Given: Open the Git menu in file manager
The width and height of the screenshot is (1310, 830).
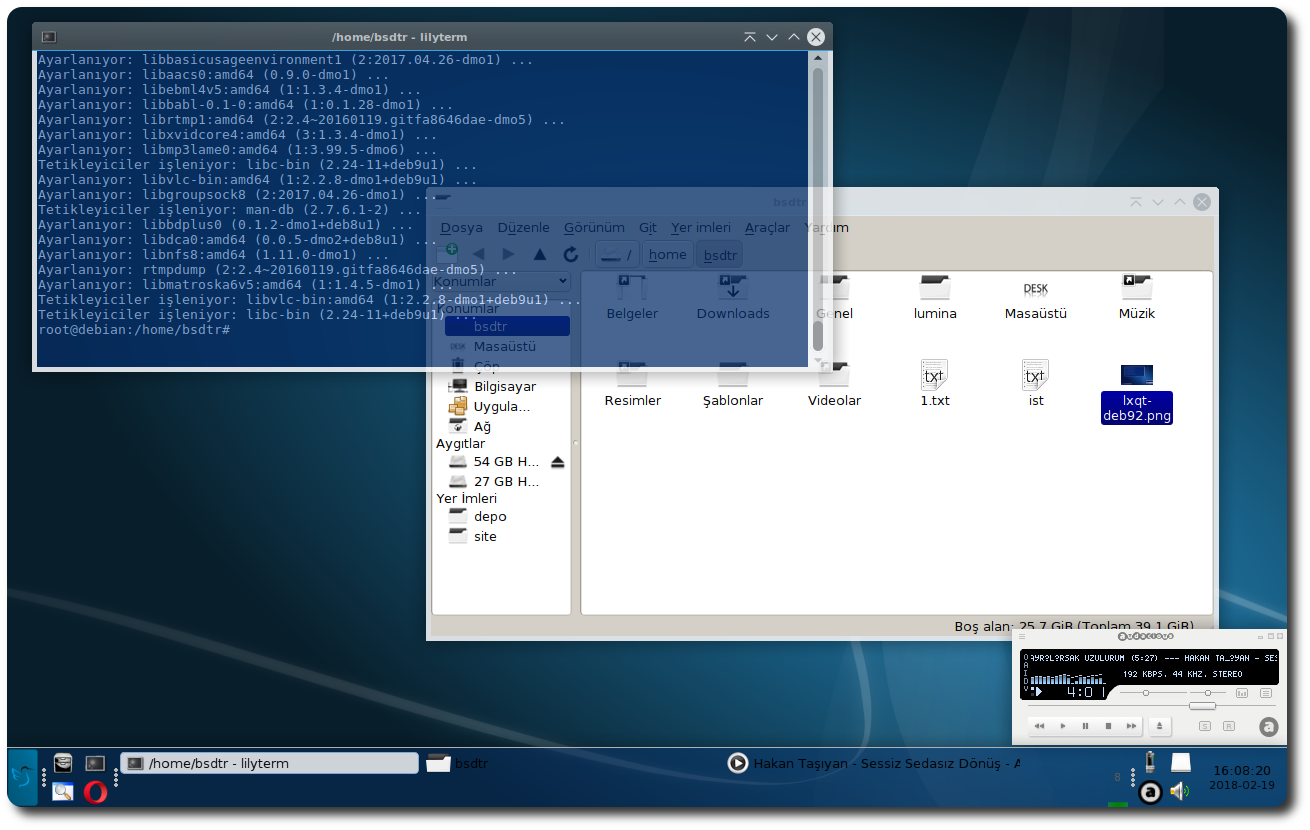Looking at the screenshot, I should coord(648,227).
